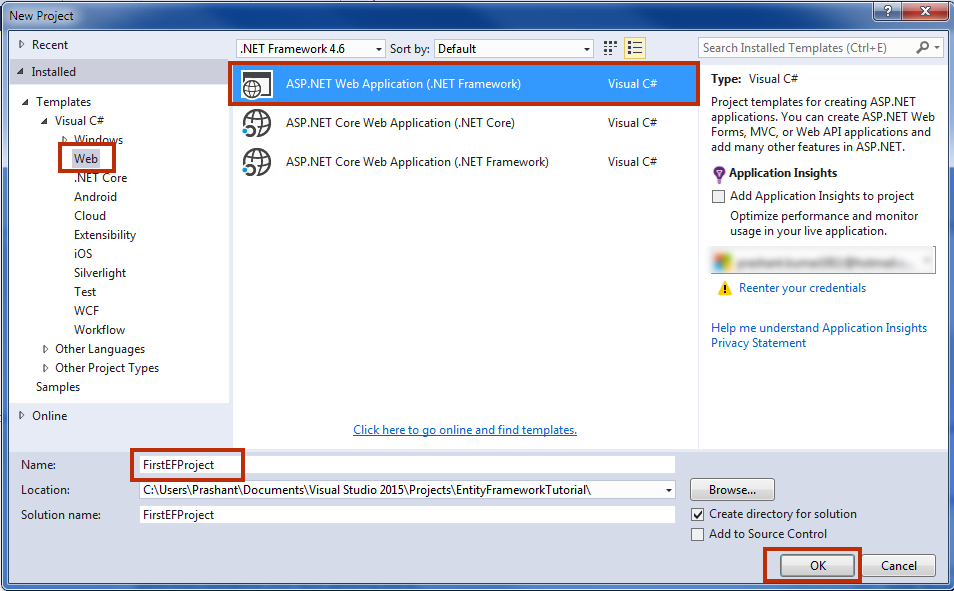Click Reenter your credentials link
This screenshot has height=591, width=954.
point(803,288)
